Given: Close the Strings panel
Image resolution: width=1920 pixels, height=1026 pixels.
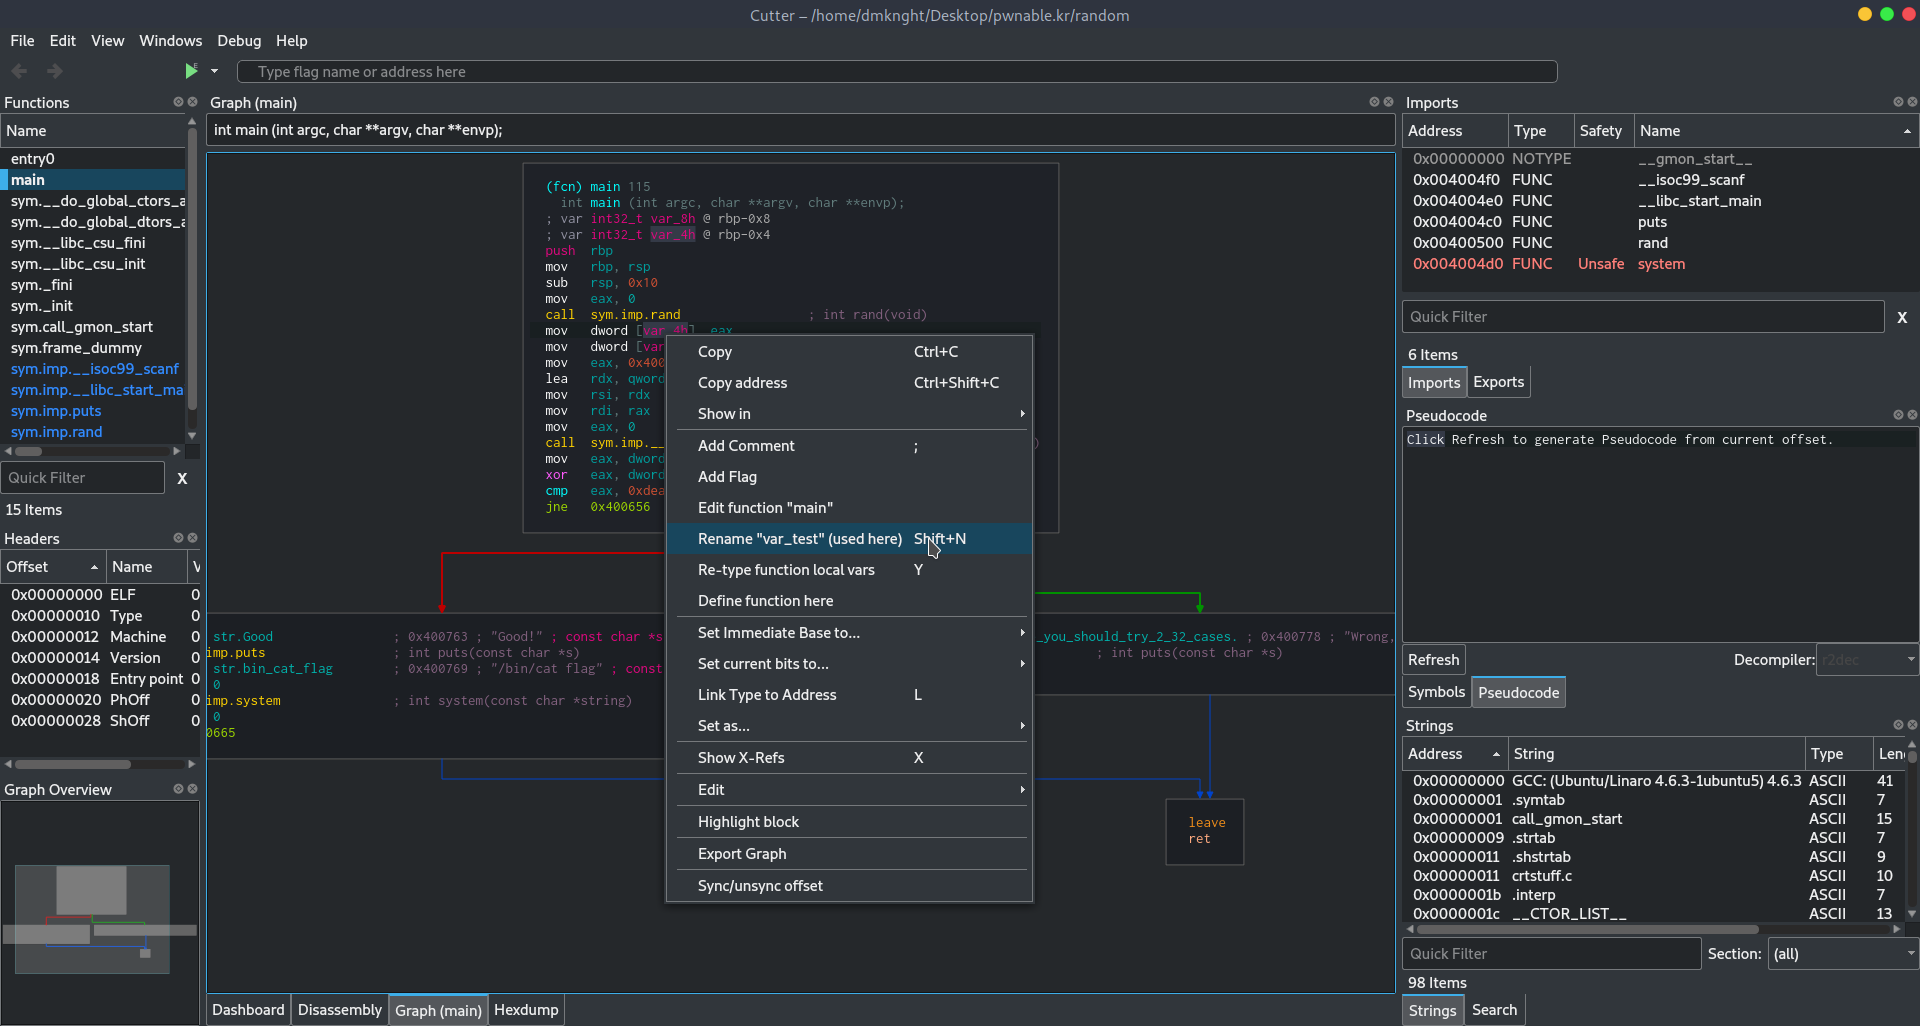Looking at the screenshot, I should click(1912, 725).
